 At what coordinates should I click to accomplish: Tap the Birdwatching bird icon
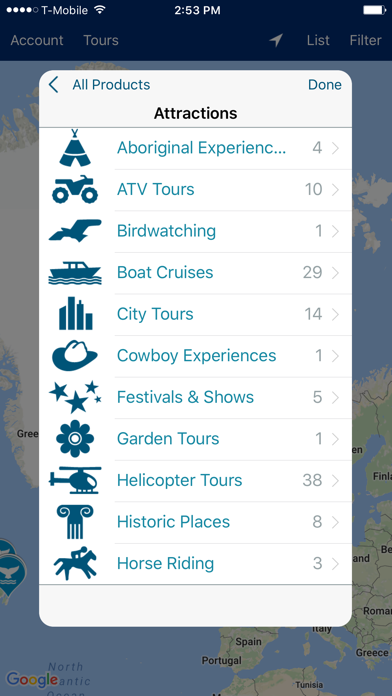[x=75, y=231]
